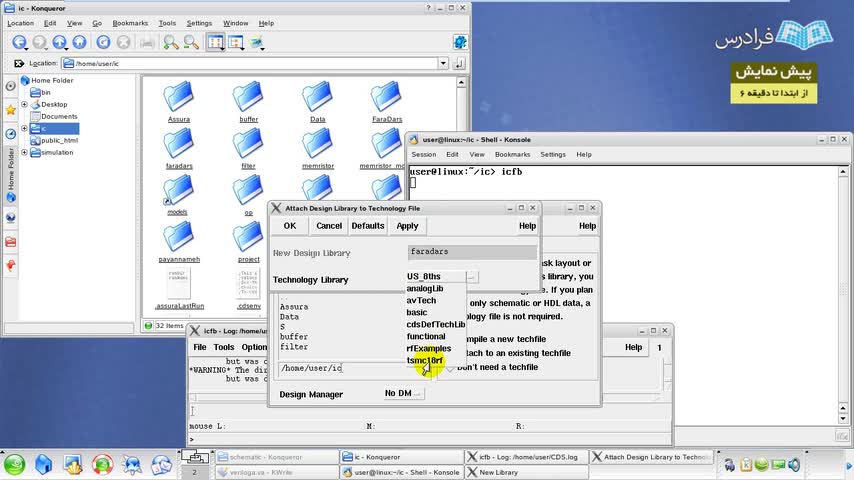
Task: Select Don't need a techfile option
Action: (x=497, y=367)
